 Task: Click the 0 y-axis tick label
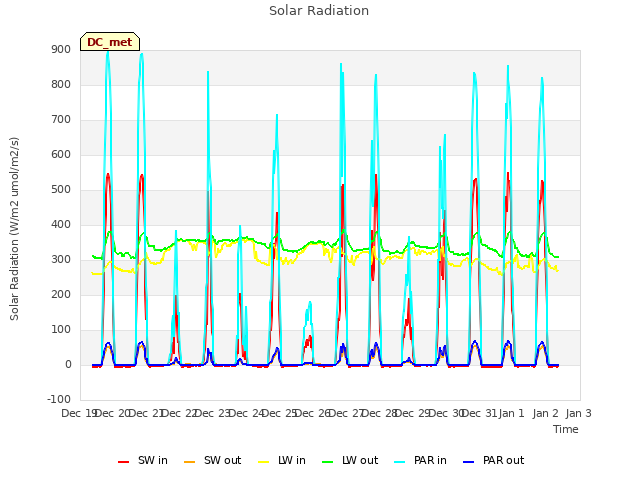68,365
